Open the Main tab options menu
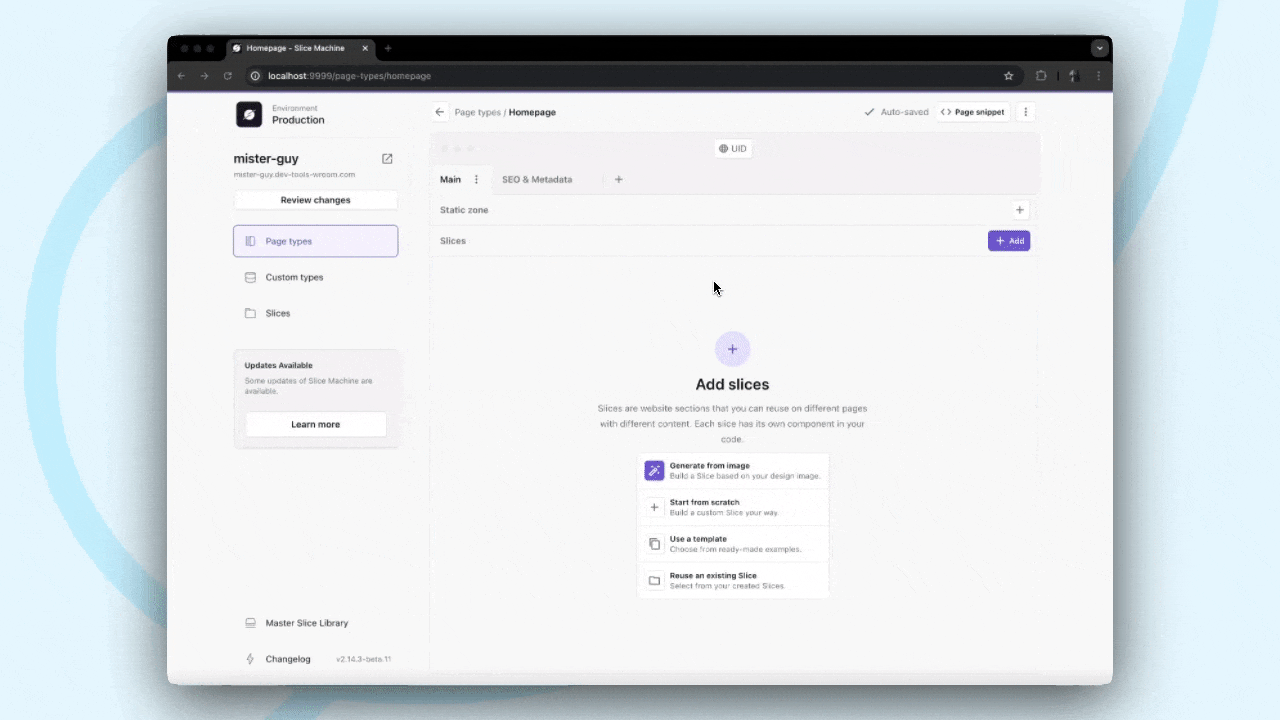1280x720 pixels. (x=476, y=180)
